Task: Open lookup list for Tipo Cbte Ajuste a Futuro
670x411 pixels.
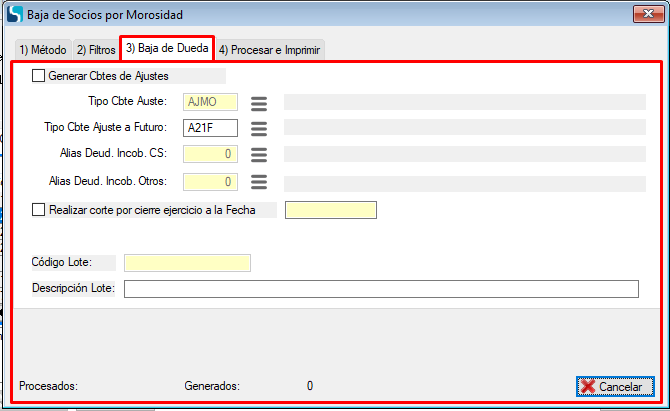Action: tap(259, 128)
